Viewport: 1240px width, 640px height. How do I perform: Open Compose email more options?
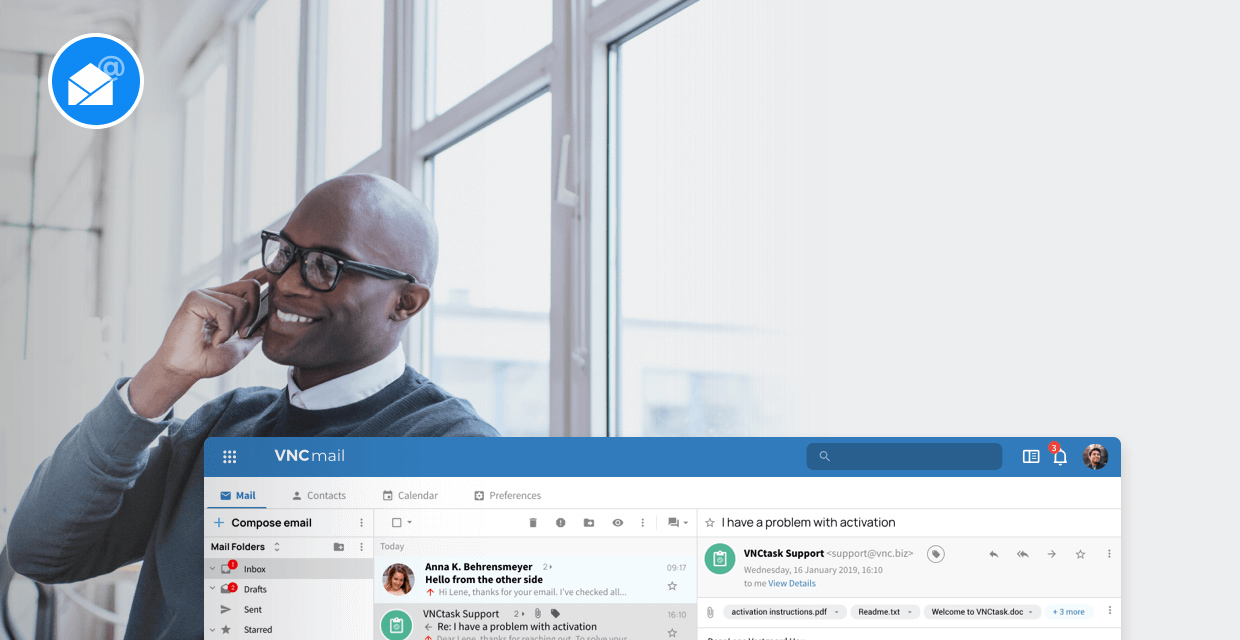[x=361, y=522]
